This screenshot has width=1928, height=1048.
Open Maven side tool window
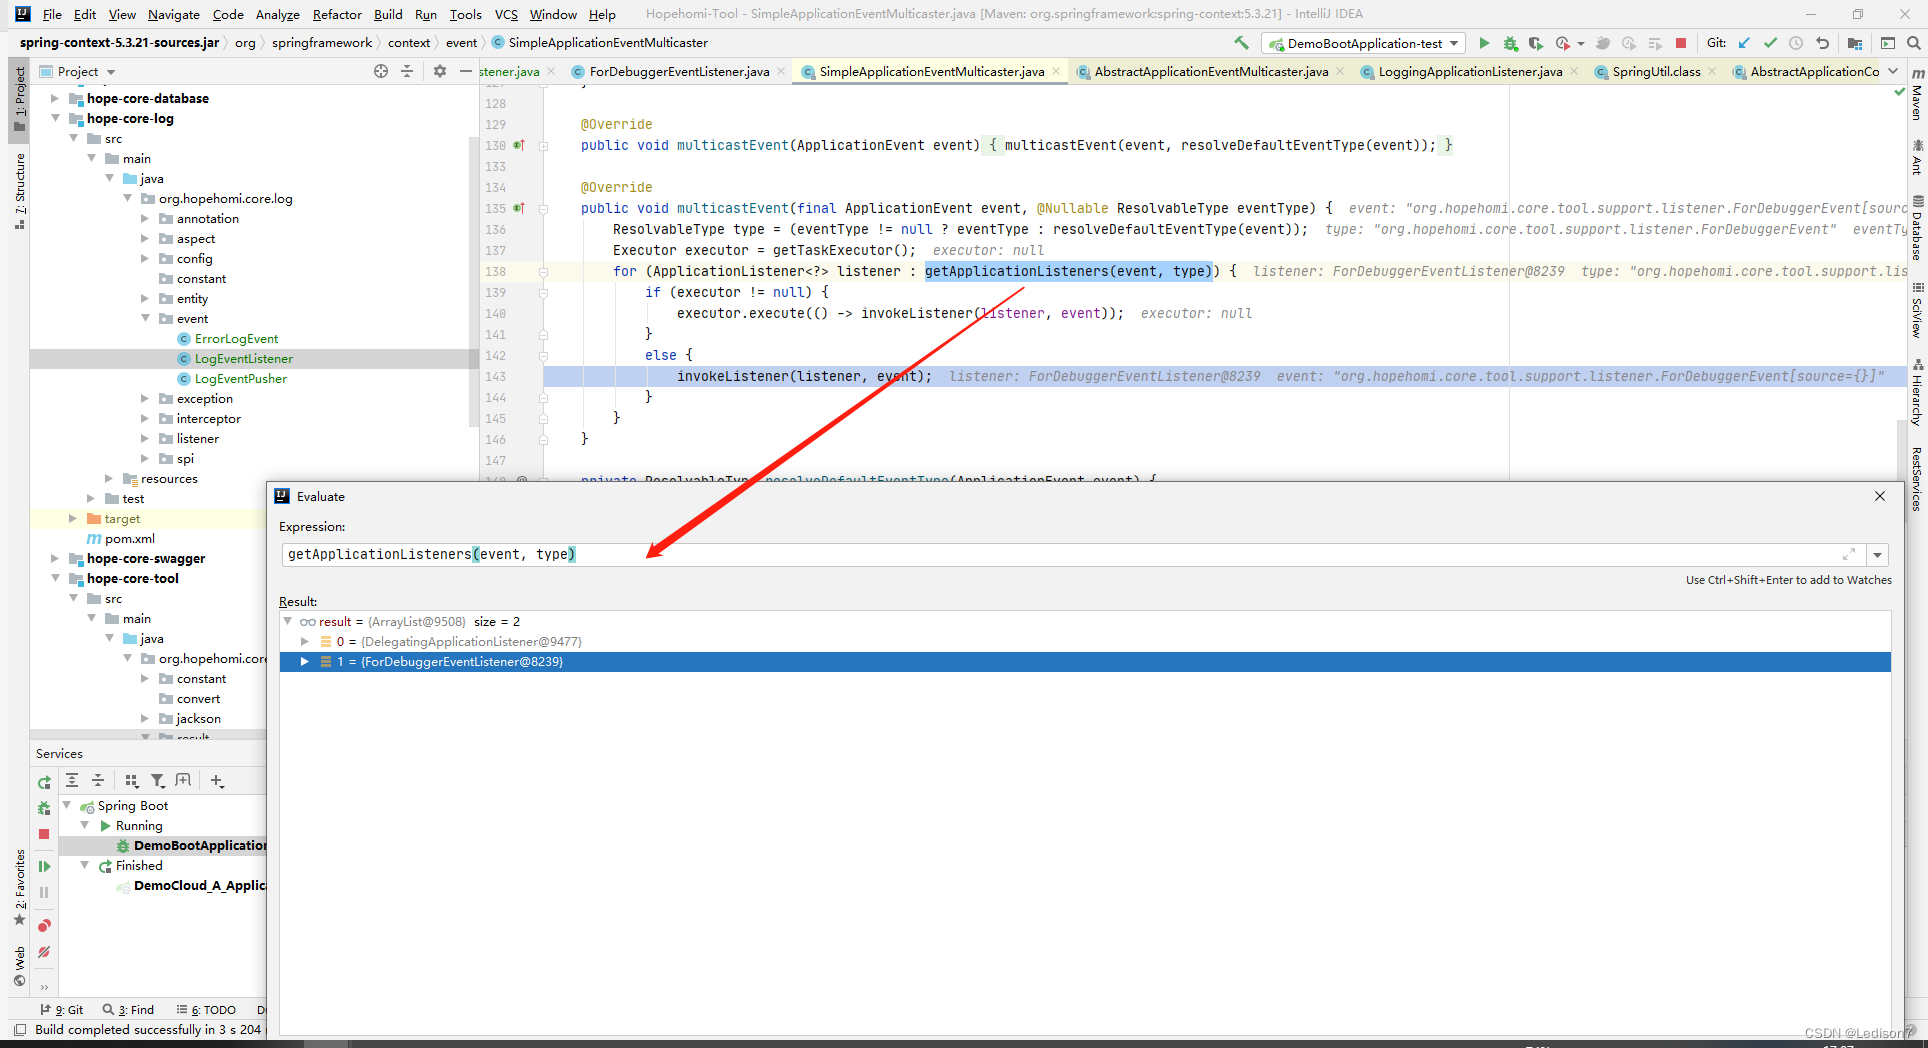click(x=1917, y=95)
